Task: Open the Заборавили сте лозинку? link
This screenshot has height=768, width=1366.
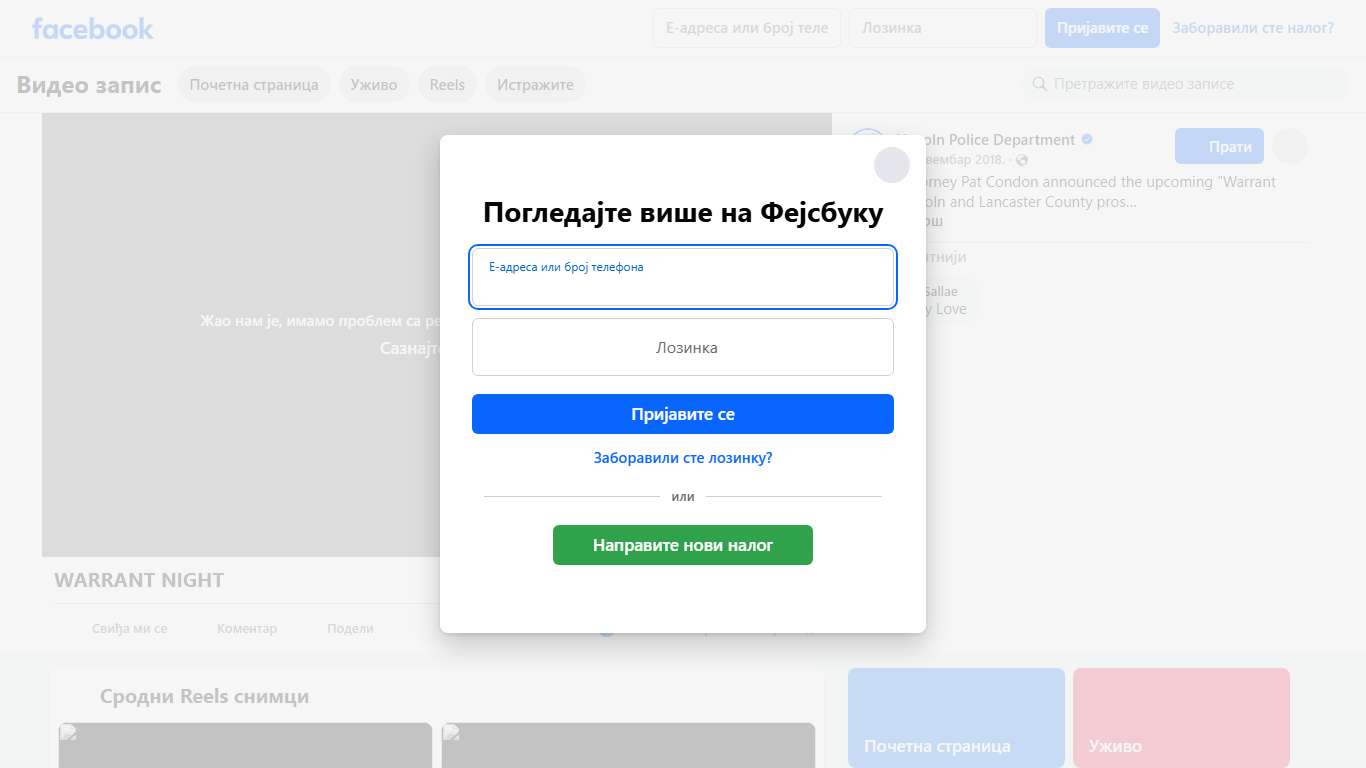Action: 682,458
